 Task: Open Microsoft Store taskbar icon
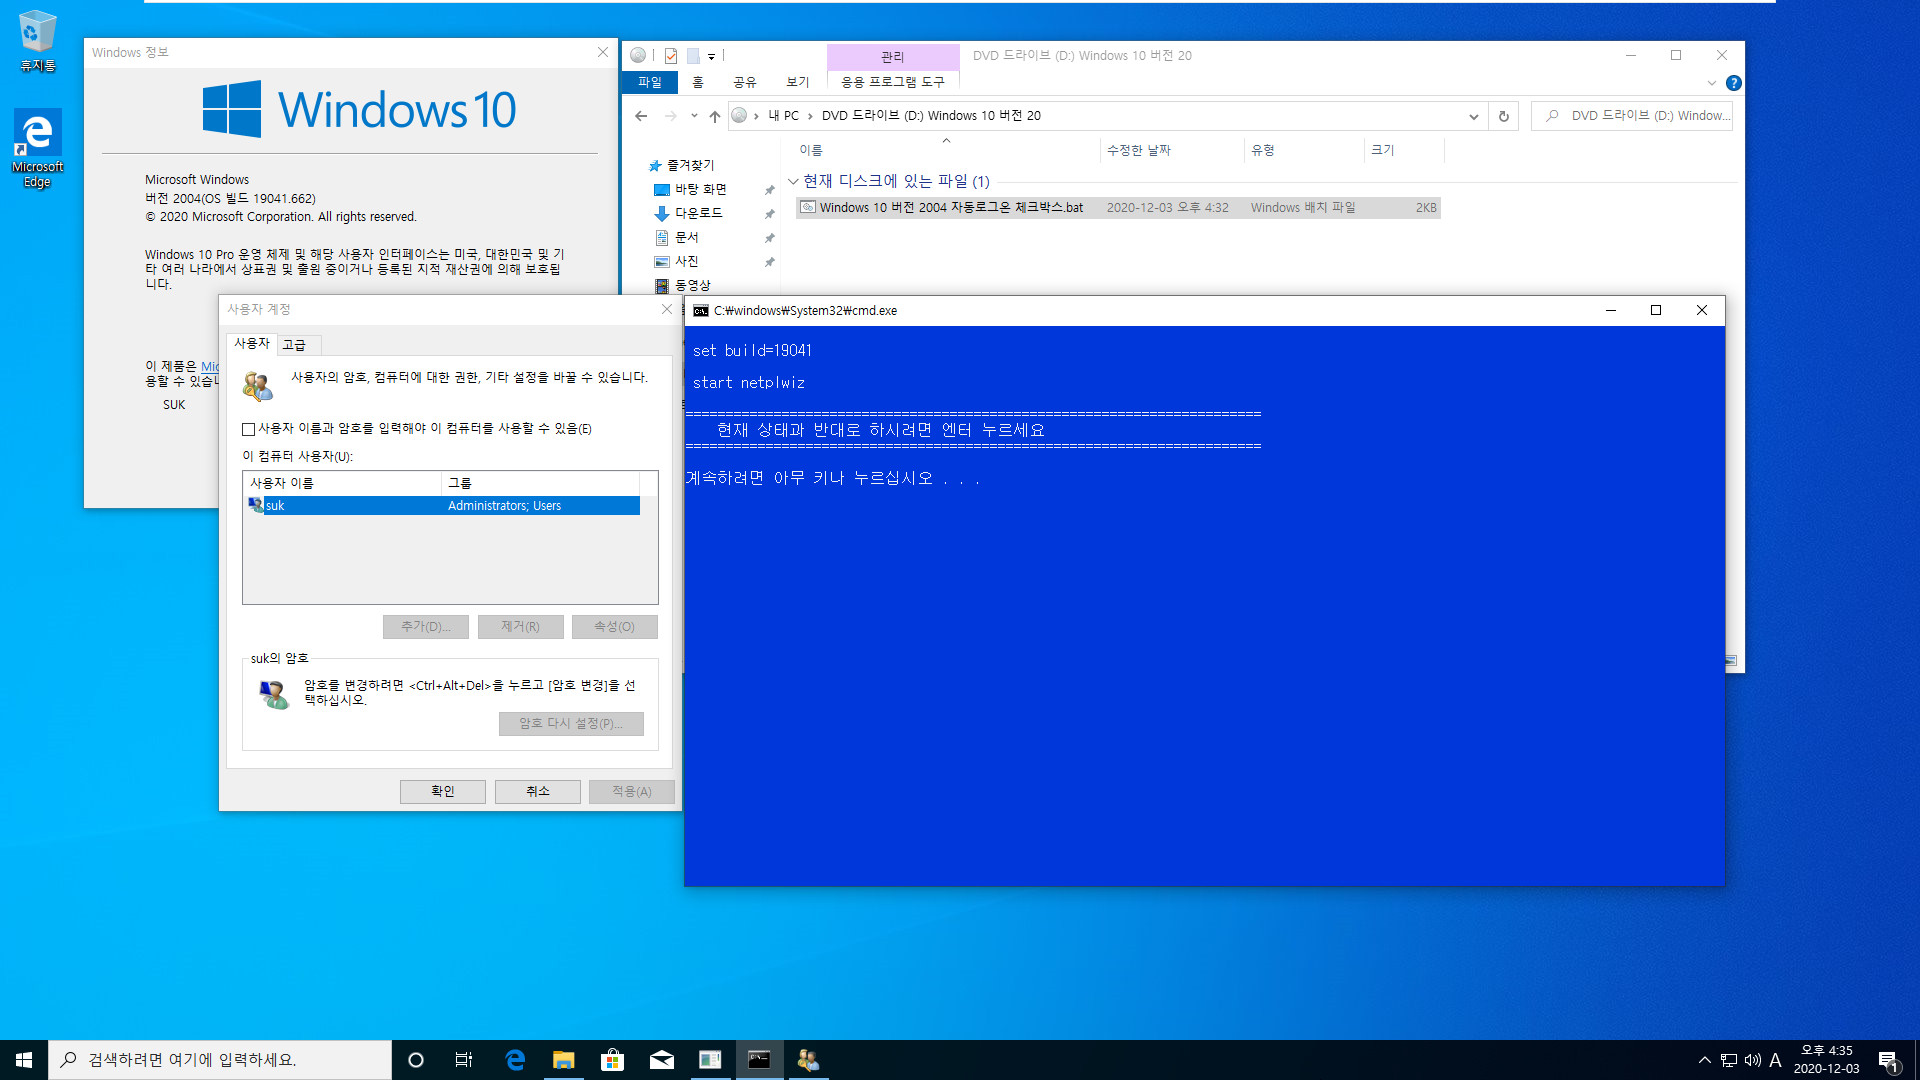click(x=612, y=1060)
